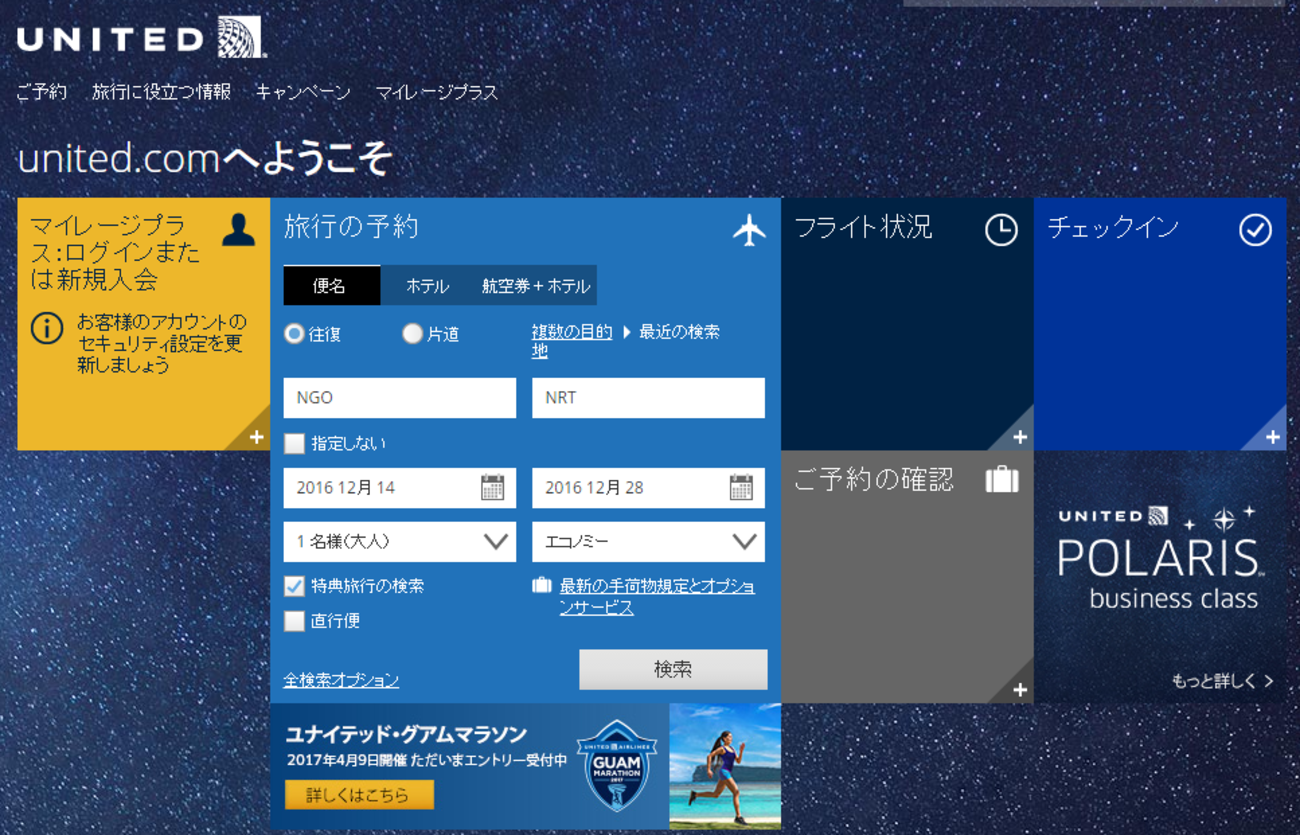This screenshot has height=835, width=1300.
Task: Check the 指定しない checkbox
Action: [x=294, y=443]
